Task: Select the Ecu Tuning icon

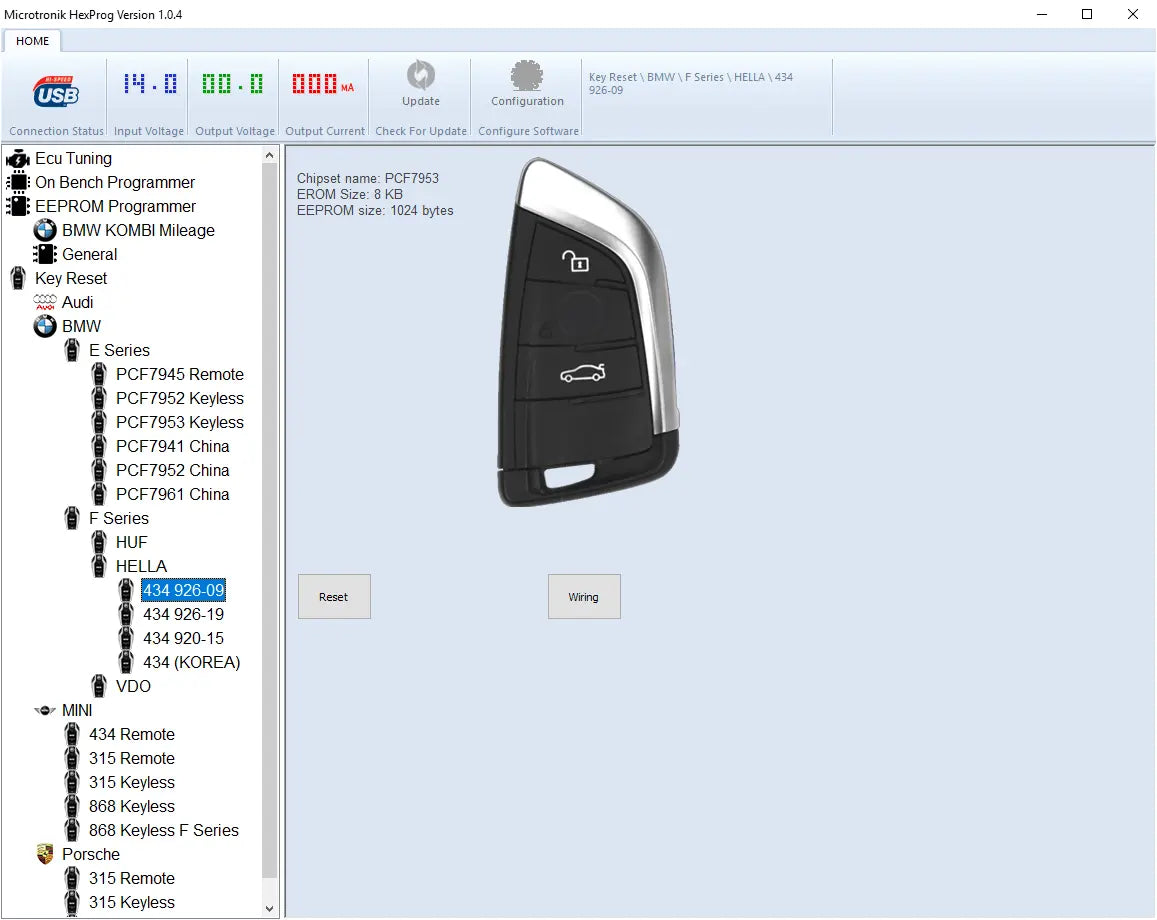Action: pos(18,158)
